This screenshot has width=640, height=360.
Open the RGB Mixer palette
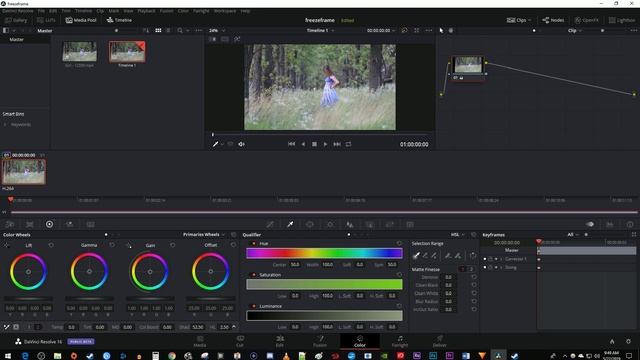[70, 224]
